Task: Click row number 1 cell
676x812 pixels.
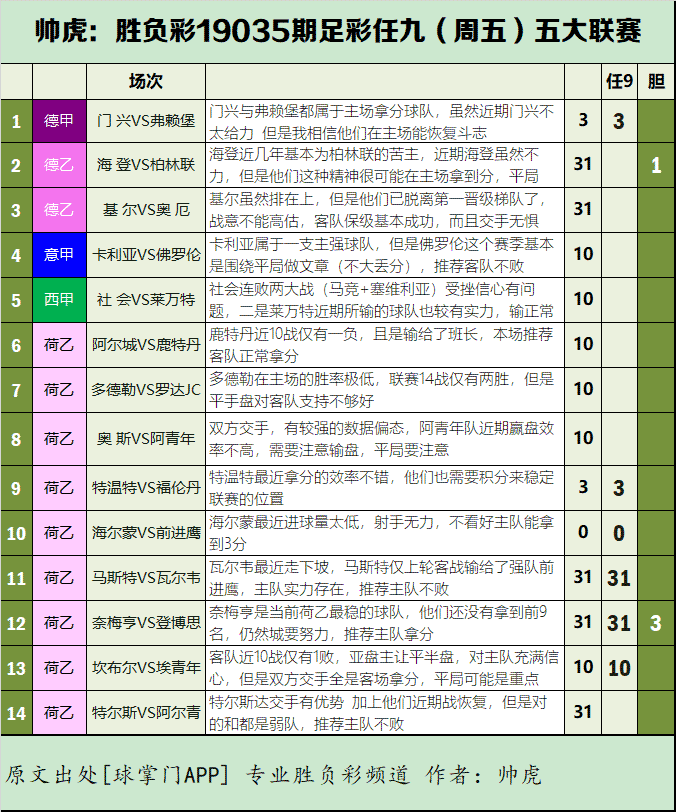Action: click(x=16, y=121)
